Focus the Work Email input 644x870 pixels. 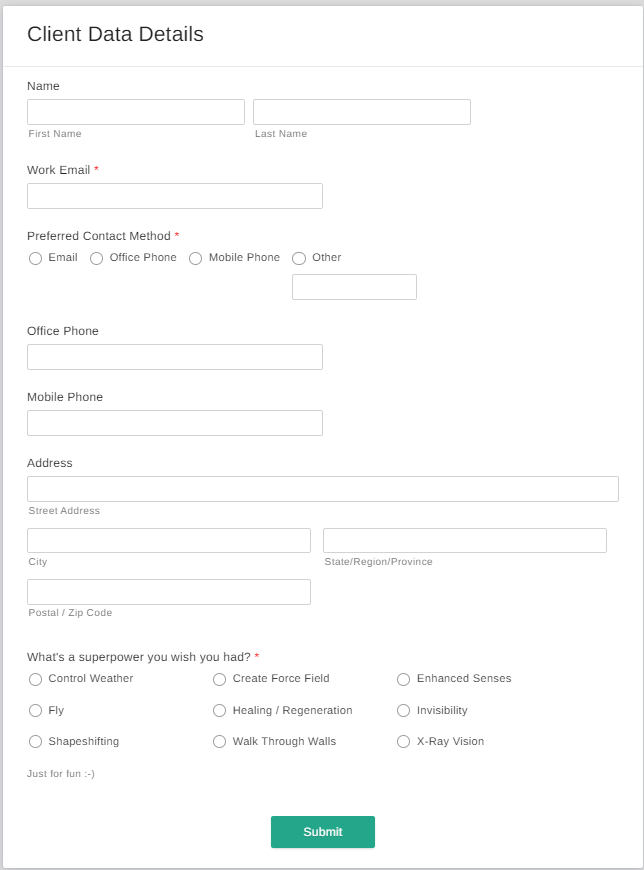pos(175,196)
